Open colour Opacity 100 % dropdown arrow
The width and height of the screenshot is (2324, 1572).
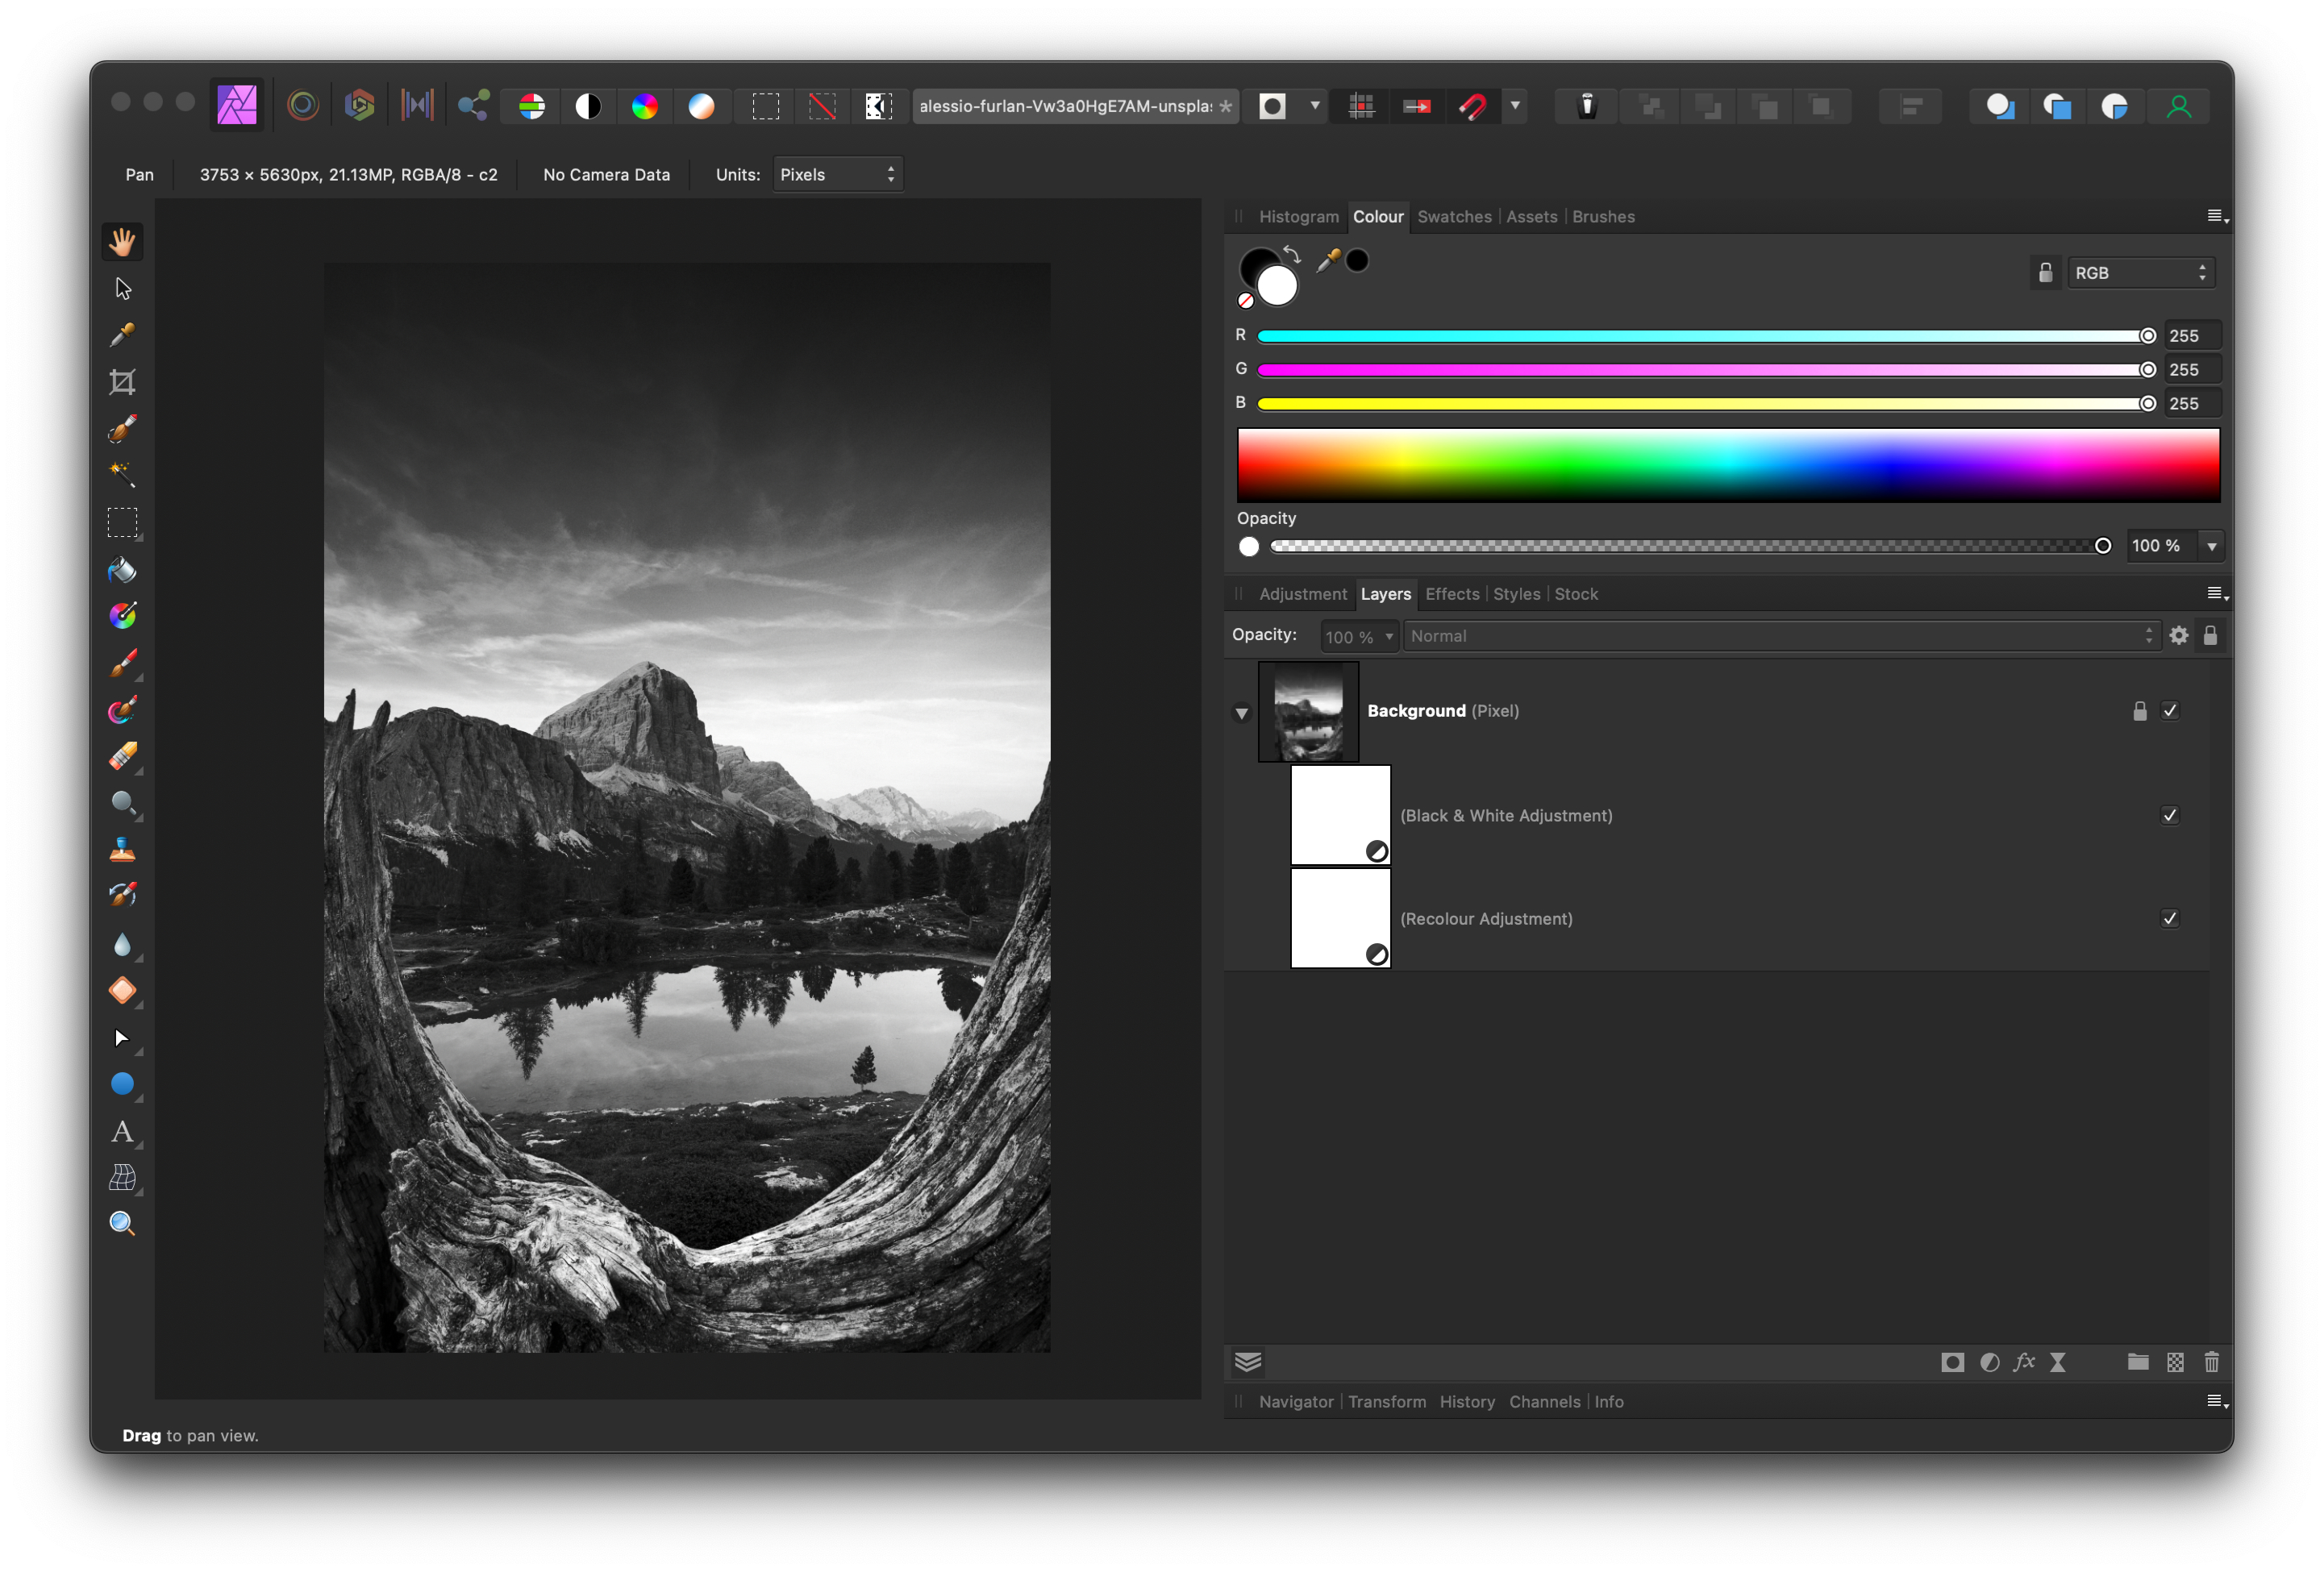(x=2211, y=546)
